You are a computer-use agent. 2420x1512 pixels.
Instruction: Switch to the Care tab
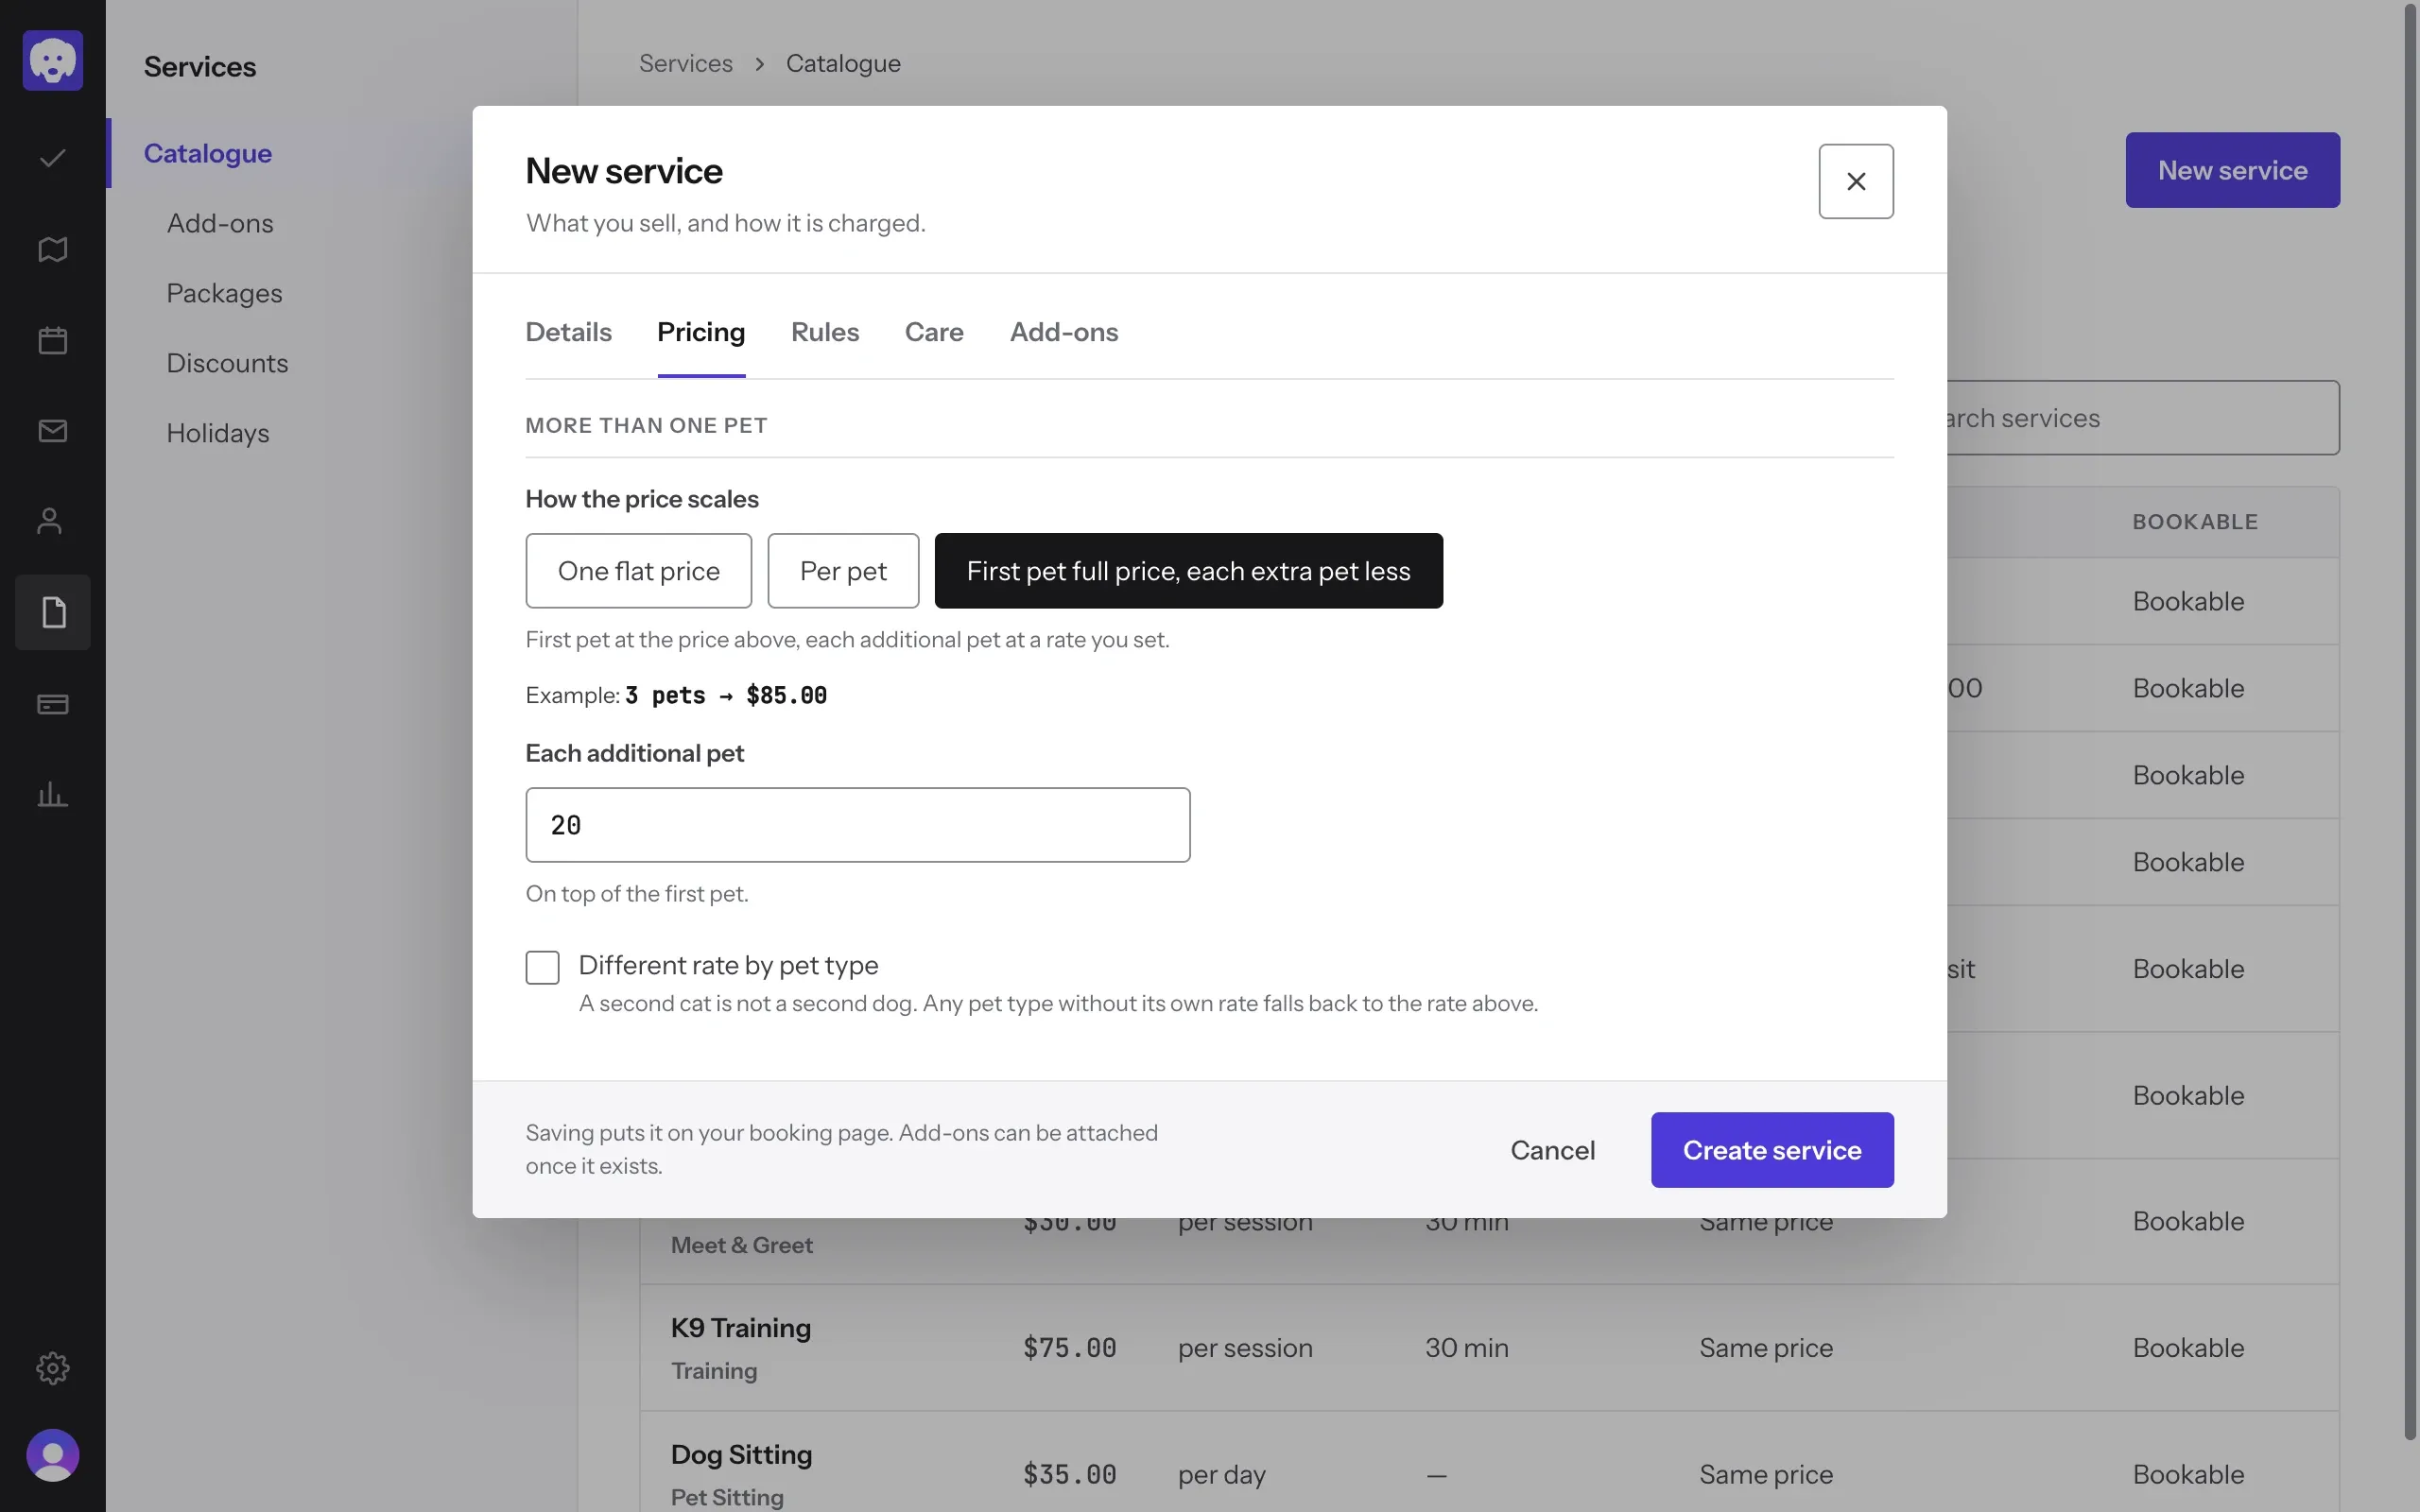coord(934,332)
